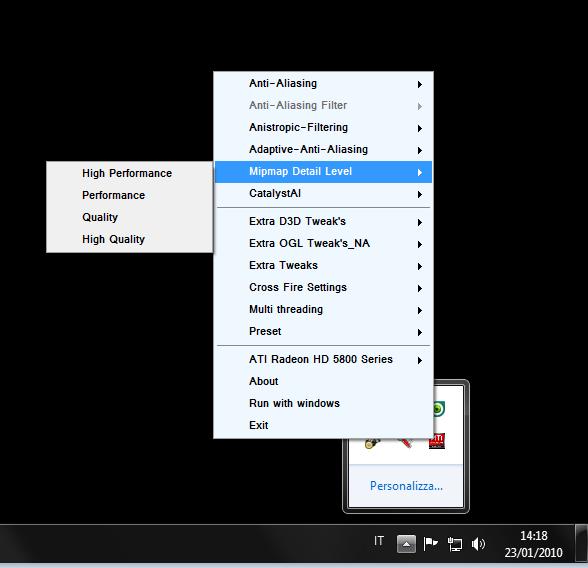588x568 pixels.
Task: Expand the Adaptive-Anti-Aliasing submenu
Action: point(323,150)
